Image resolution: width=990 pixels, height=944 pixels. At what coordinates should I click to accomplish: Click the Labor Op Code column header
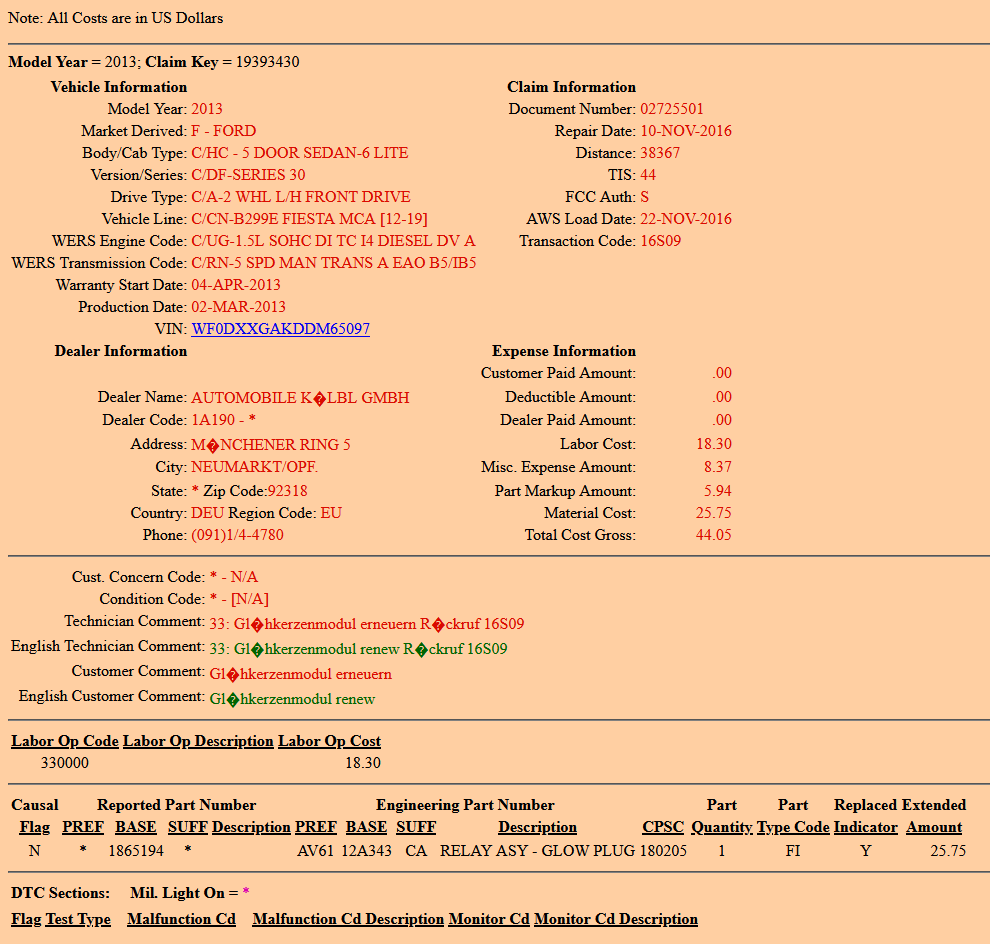click(65, 741)
